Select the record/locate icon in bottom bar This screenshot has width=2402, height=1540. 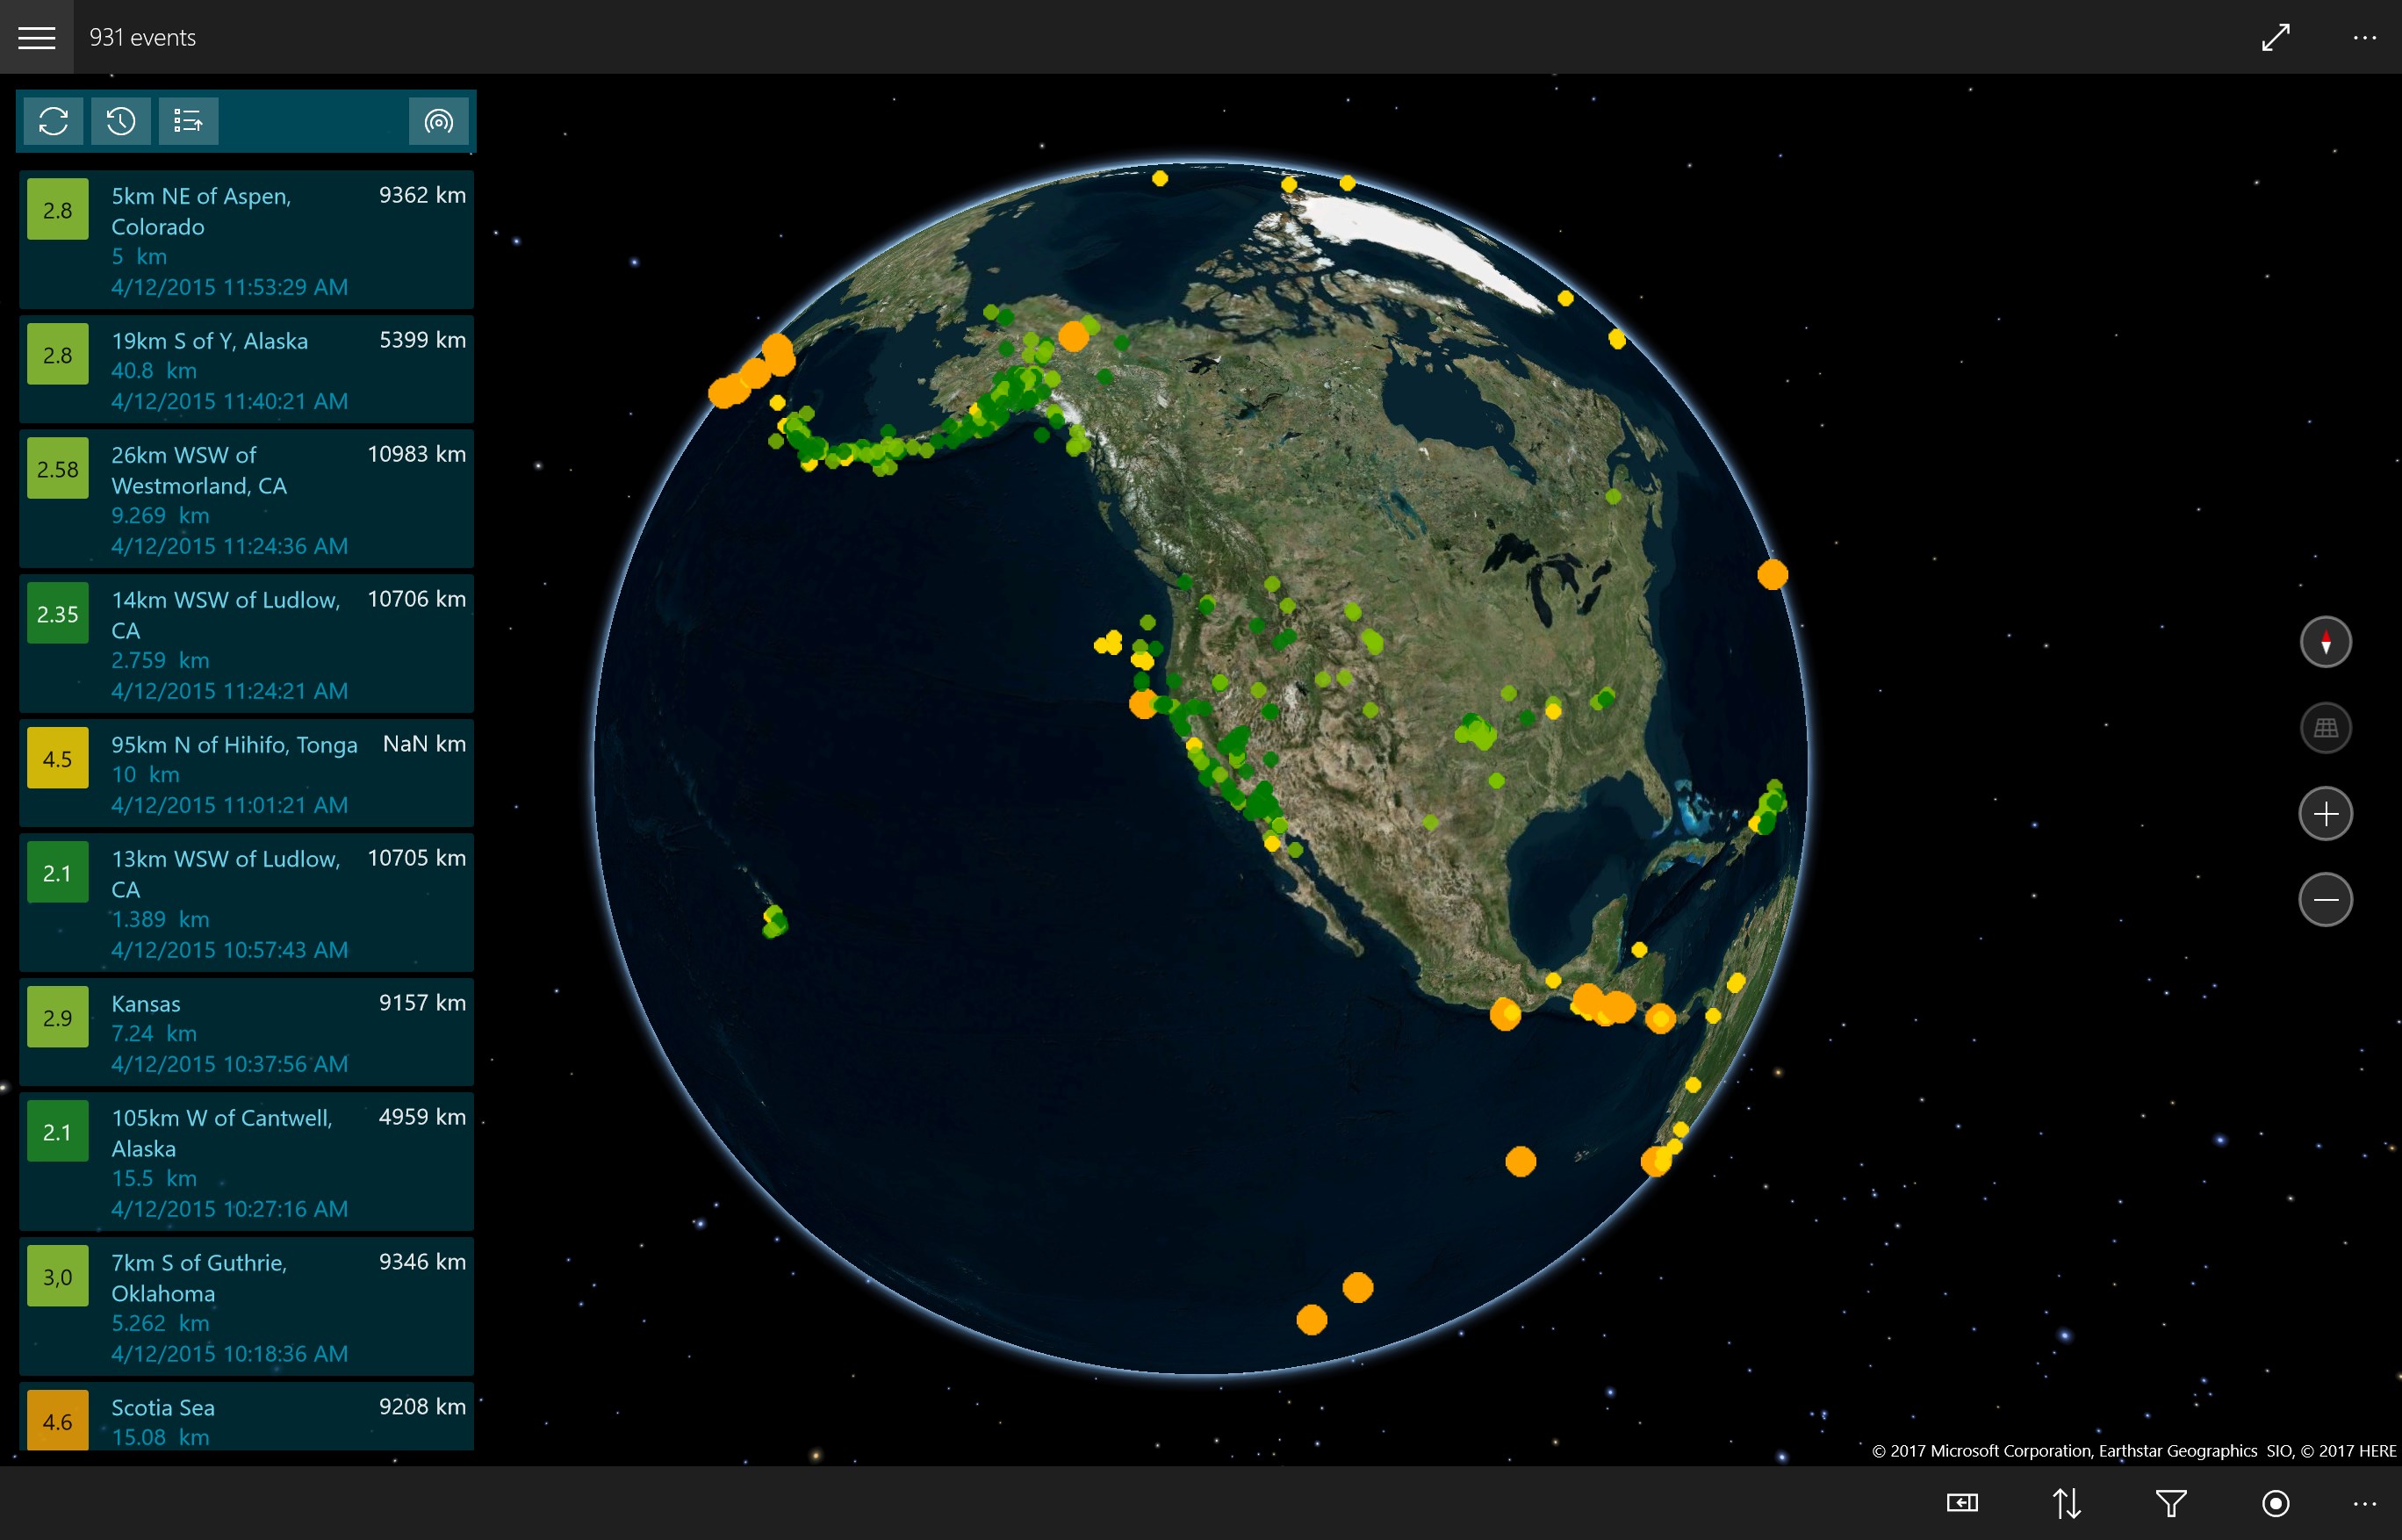pyautogui.click(x=2275, y=1503)
